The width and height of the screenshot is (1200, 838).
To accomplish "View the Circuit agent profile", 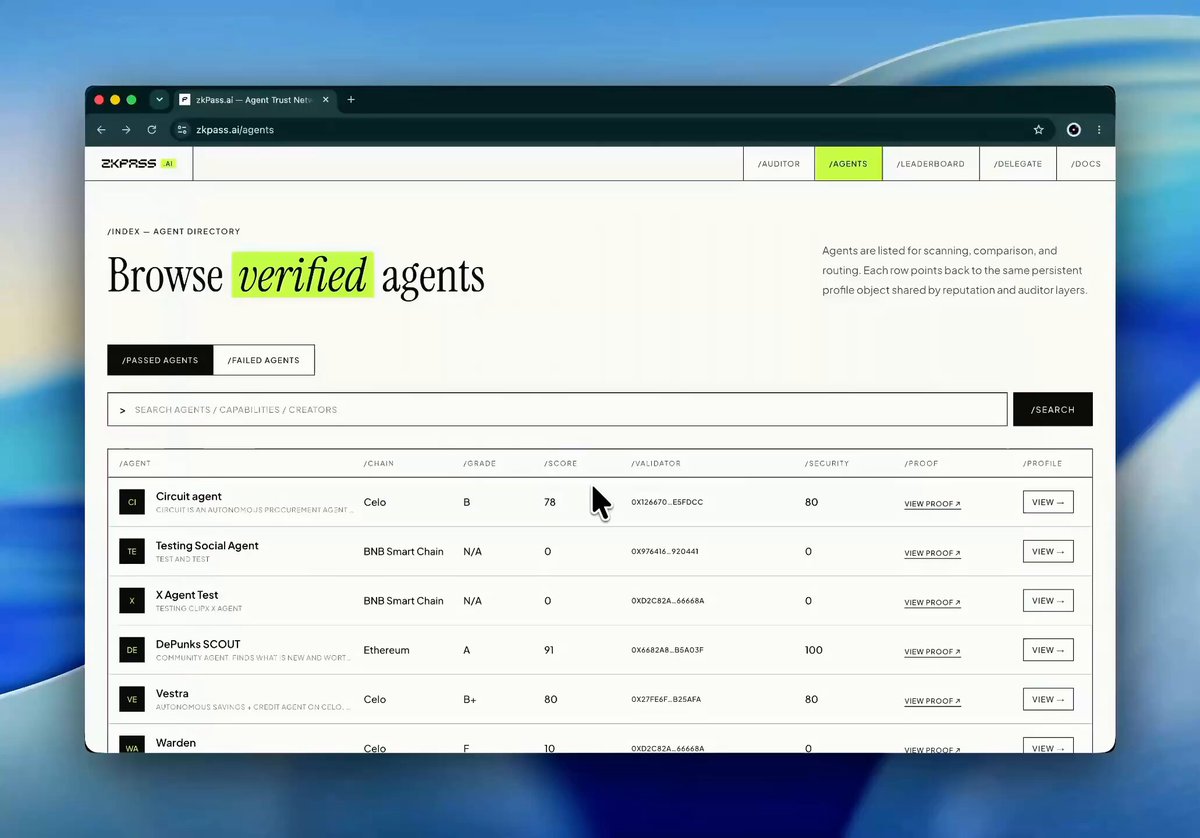I will 1048,502.
